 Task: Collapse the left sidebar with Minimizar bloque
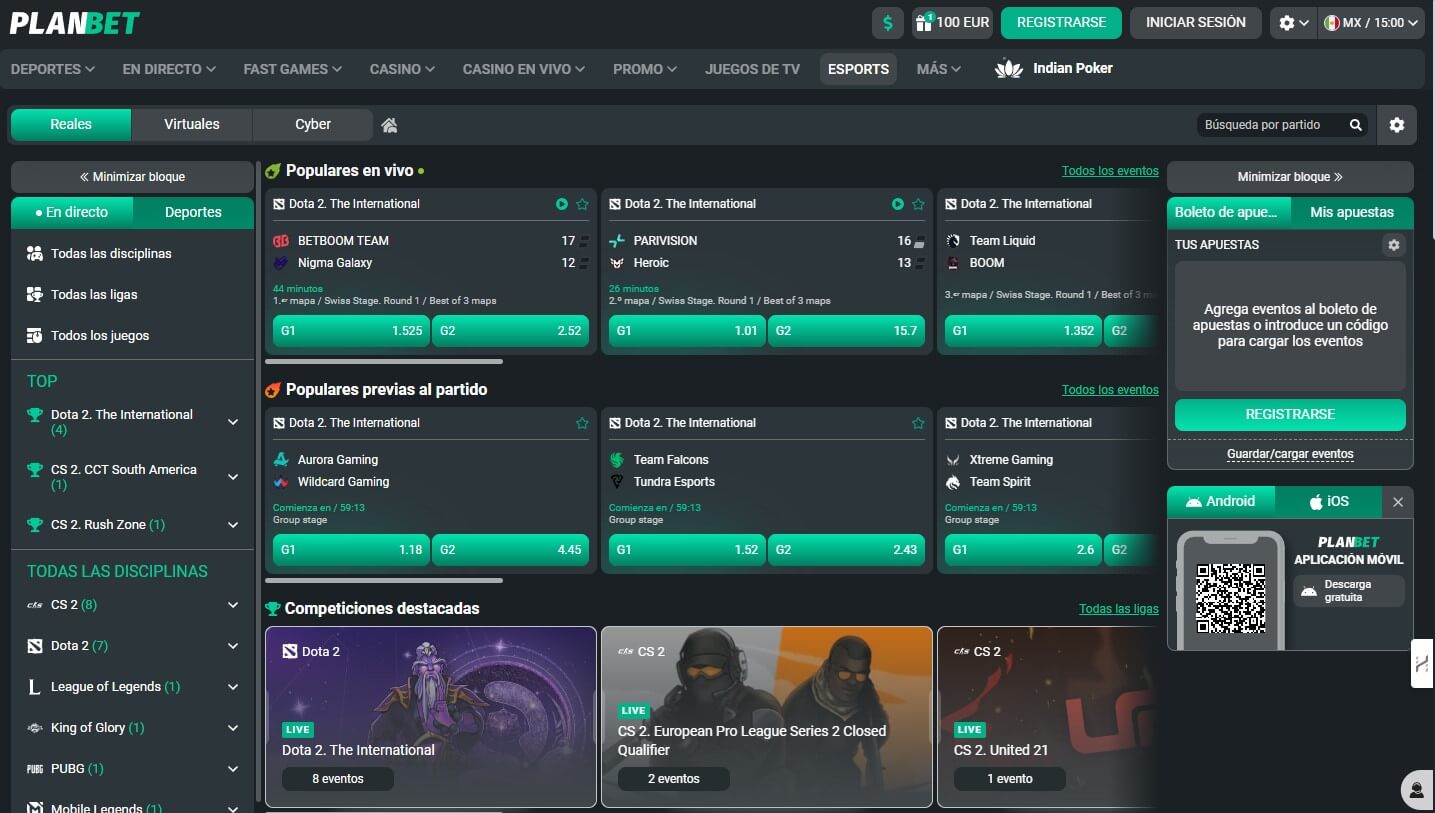[x=132, y=177]
